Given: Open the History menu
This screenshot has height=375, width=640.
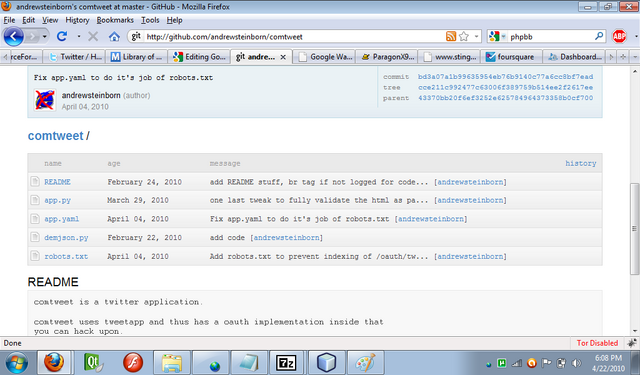Looking at the screenshot, I should 77,20.
